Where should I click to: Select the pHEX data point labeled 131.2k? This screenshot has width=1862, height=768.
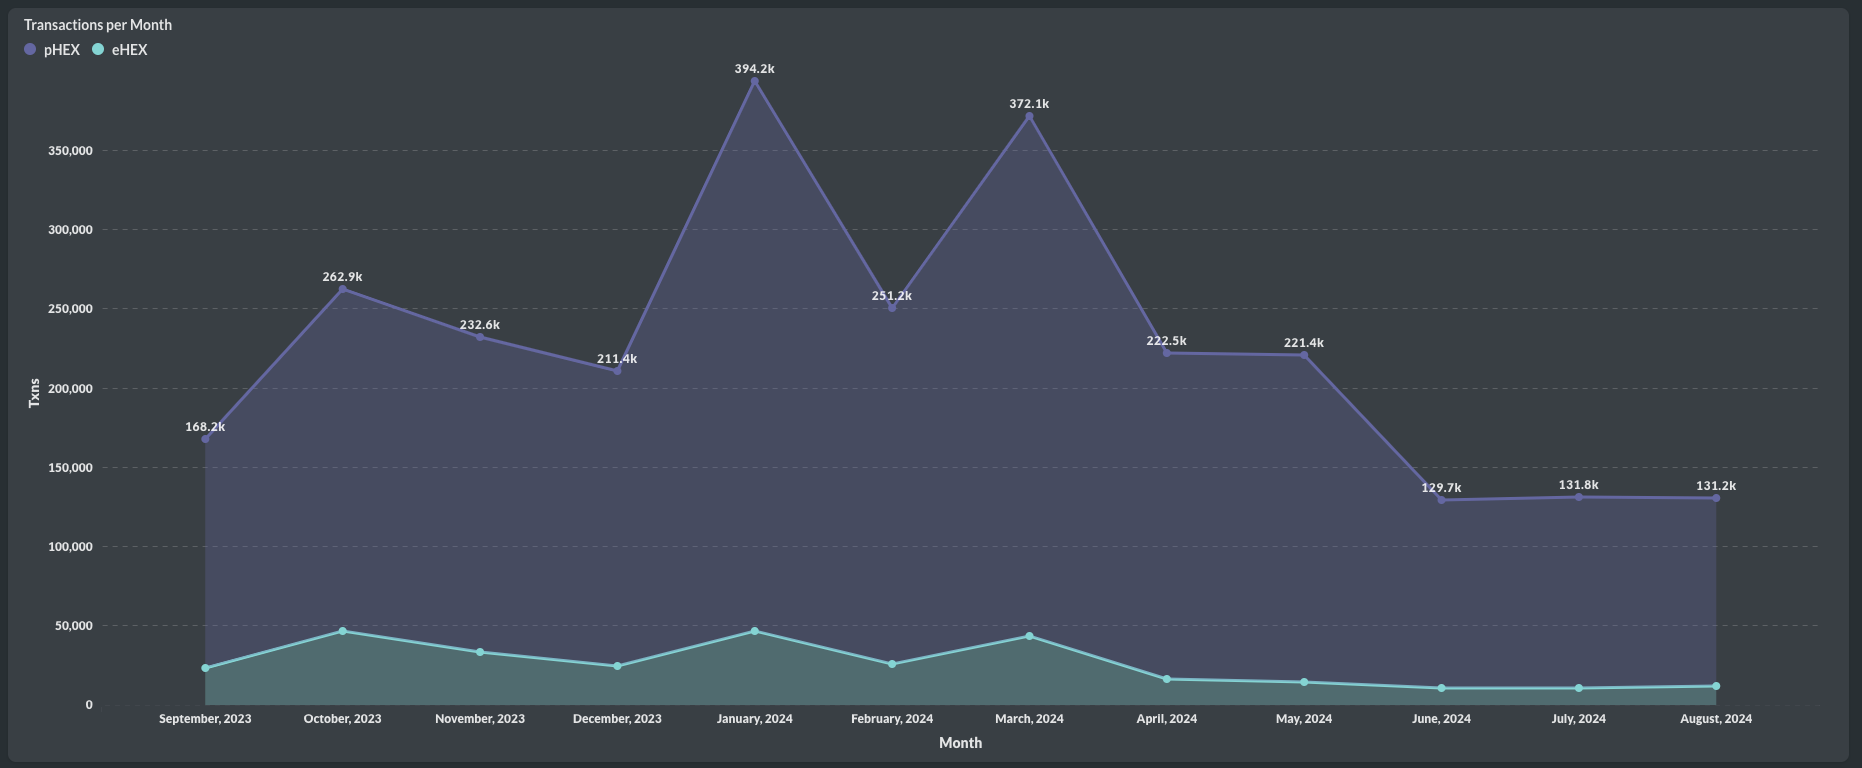point(1716,498)
